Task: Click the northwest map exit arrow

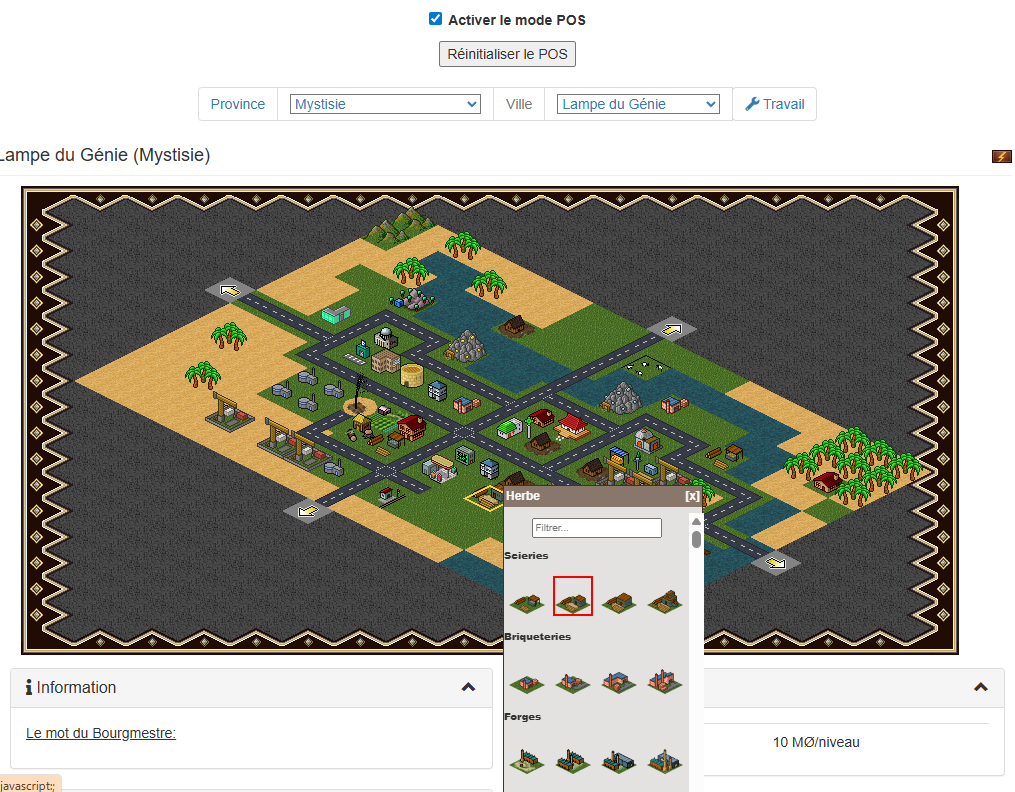Action: coord(230,291)
